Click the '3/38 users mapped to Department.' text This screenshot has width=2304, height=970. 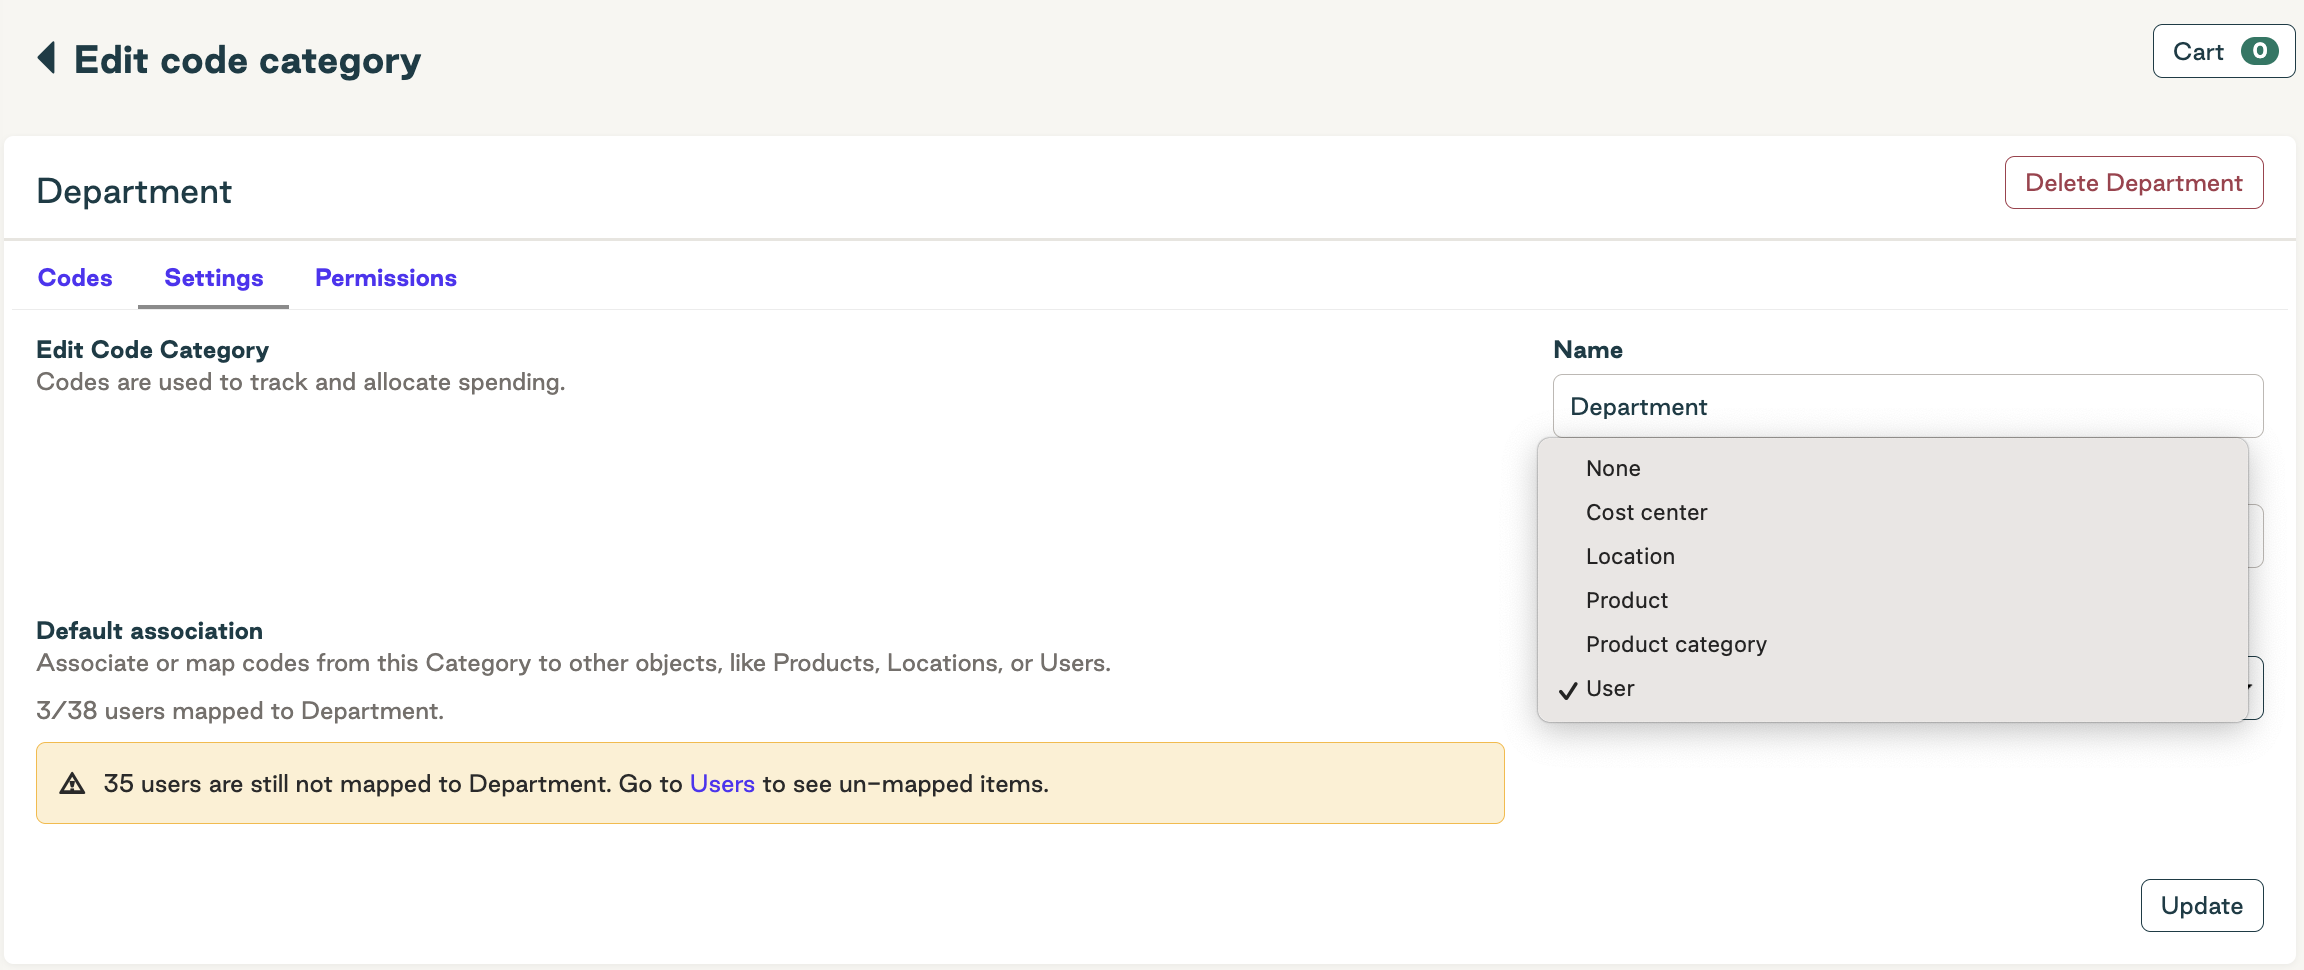click(x=240, y=711)
